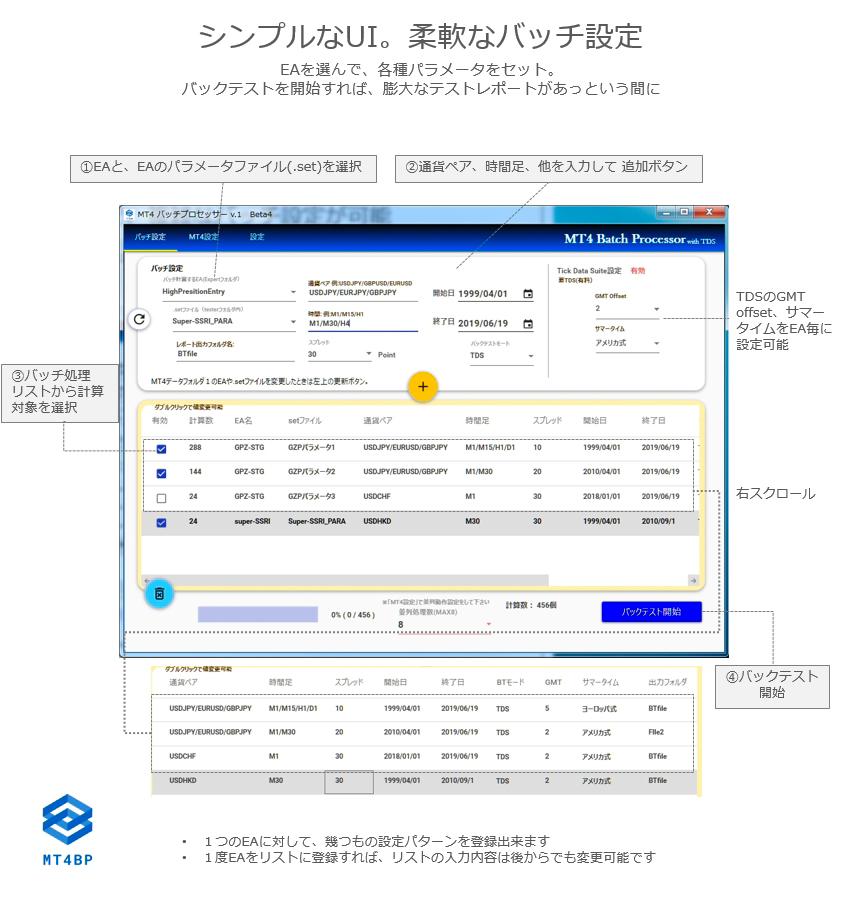Click the blue trash delete button
This screenshot has height=906, width=847.
pos(159,593)
